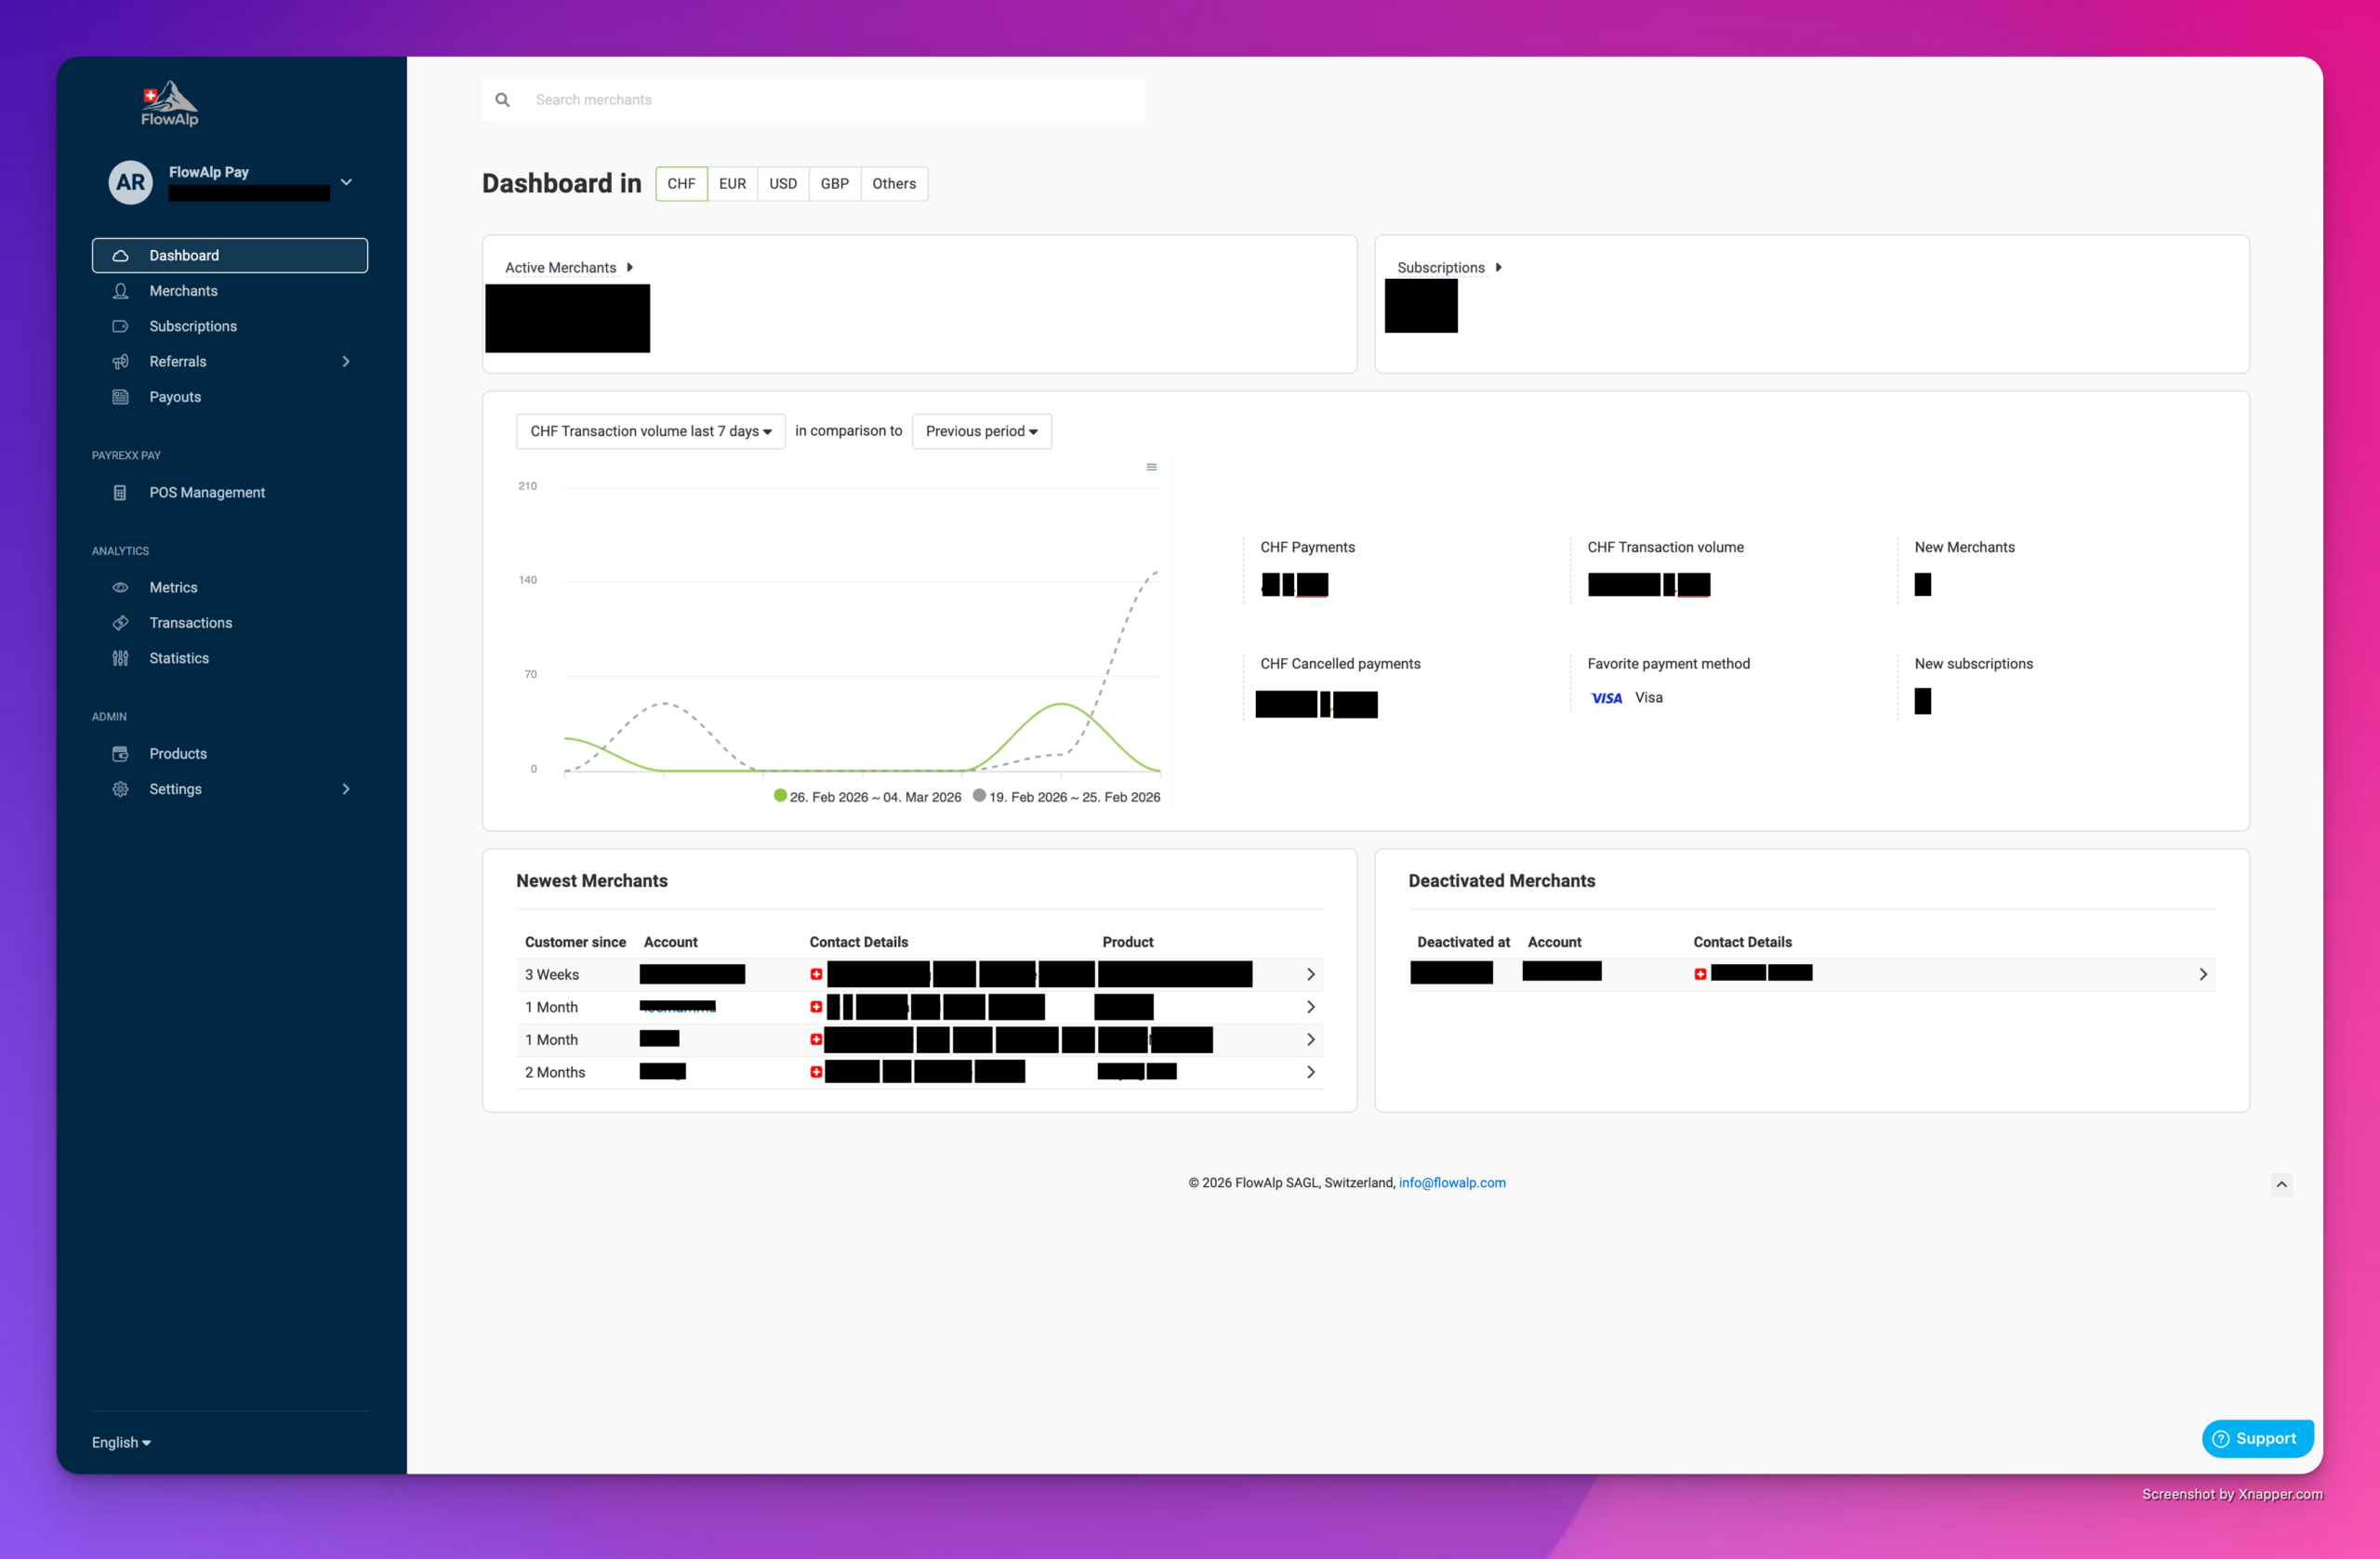The width and height of the screenshot is (2380, 1559).
Task: Open the transaction volume period dropdown
Action: 650,431
